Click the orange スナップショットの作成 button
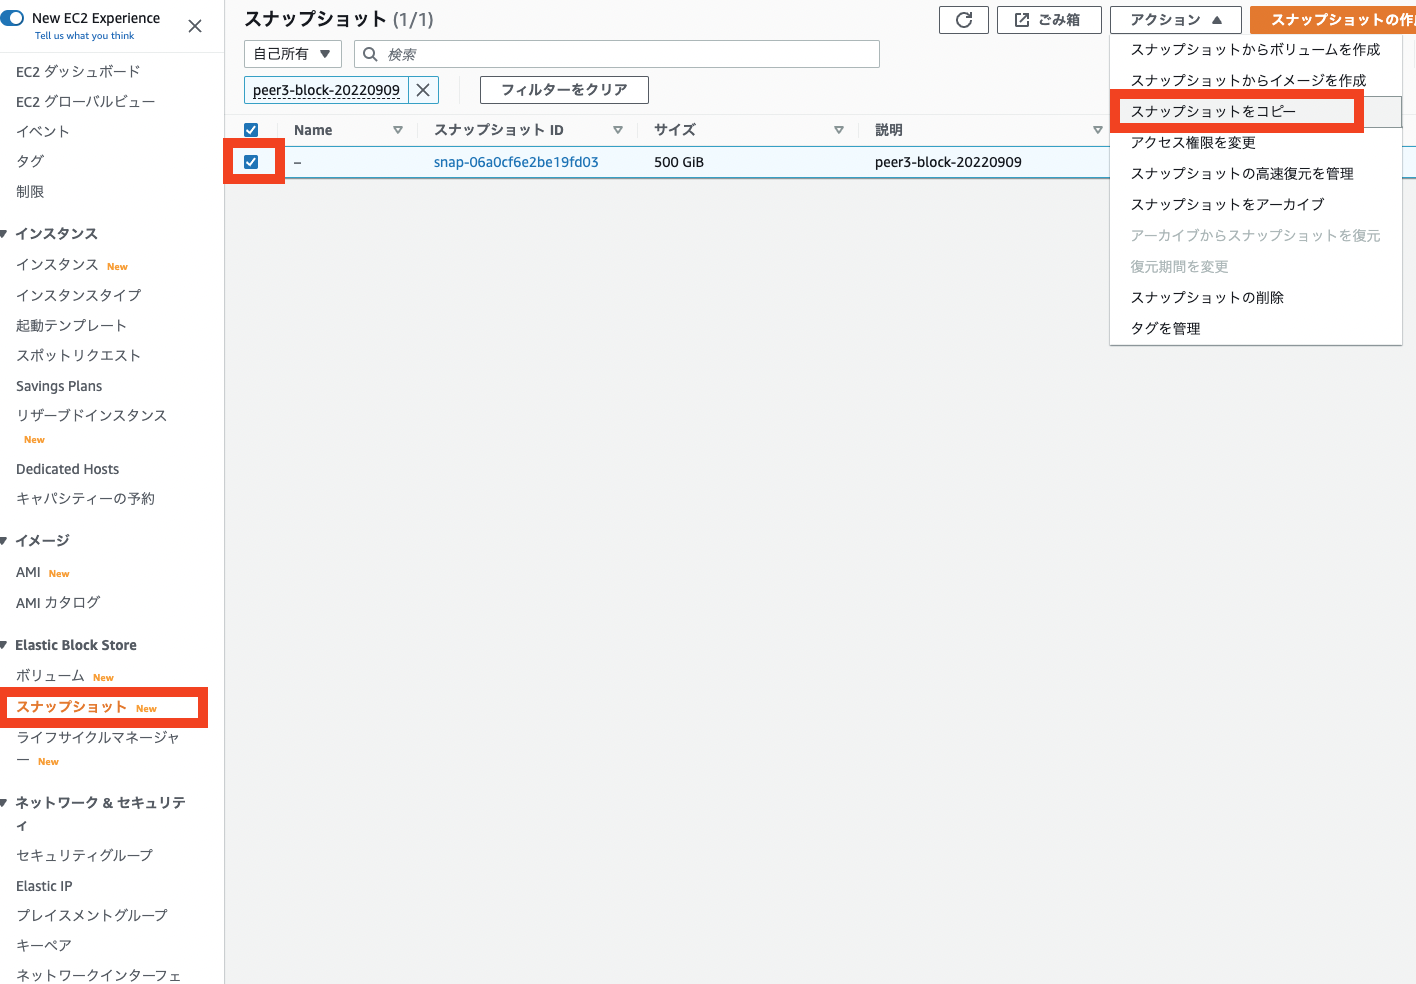1416x984 pixels. 1333,20
